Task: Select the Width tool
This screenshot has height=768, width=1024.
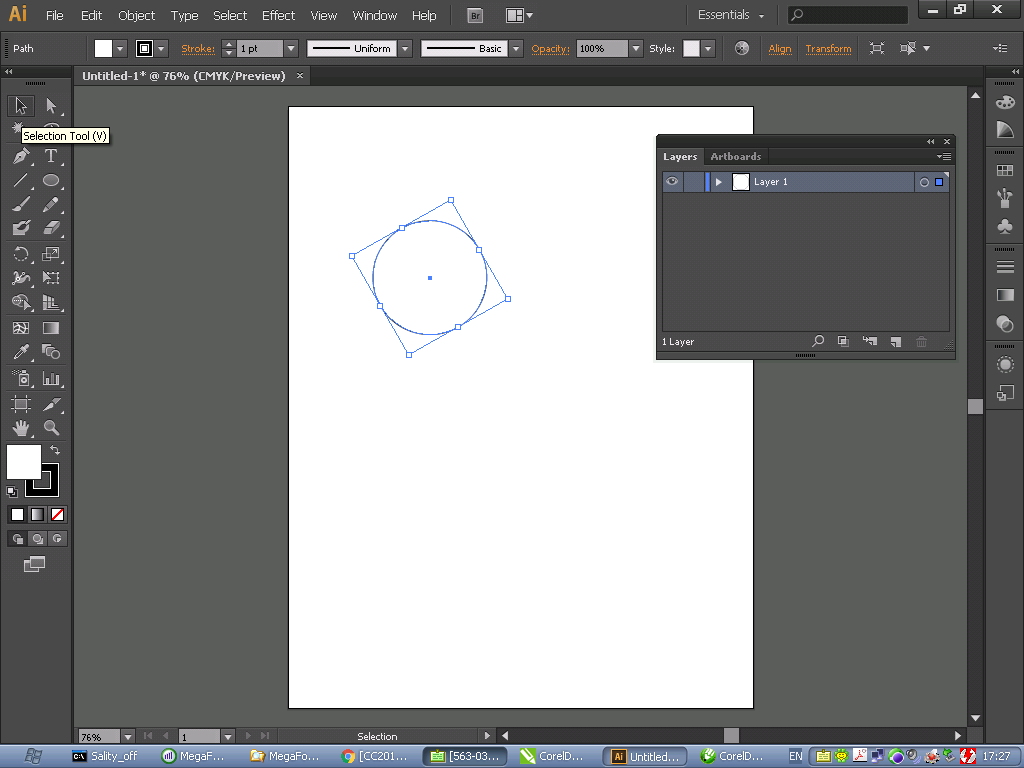Action: click(21, 278)
